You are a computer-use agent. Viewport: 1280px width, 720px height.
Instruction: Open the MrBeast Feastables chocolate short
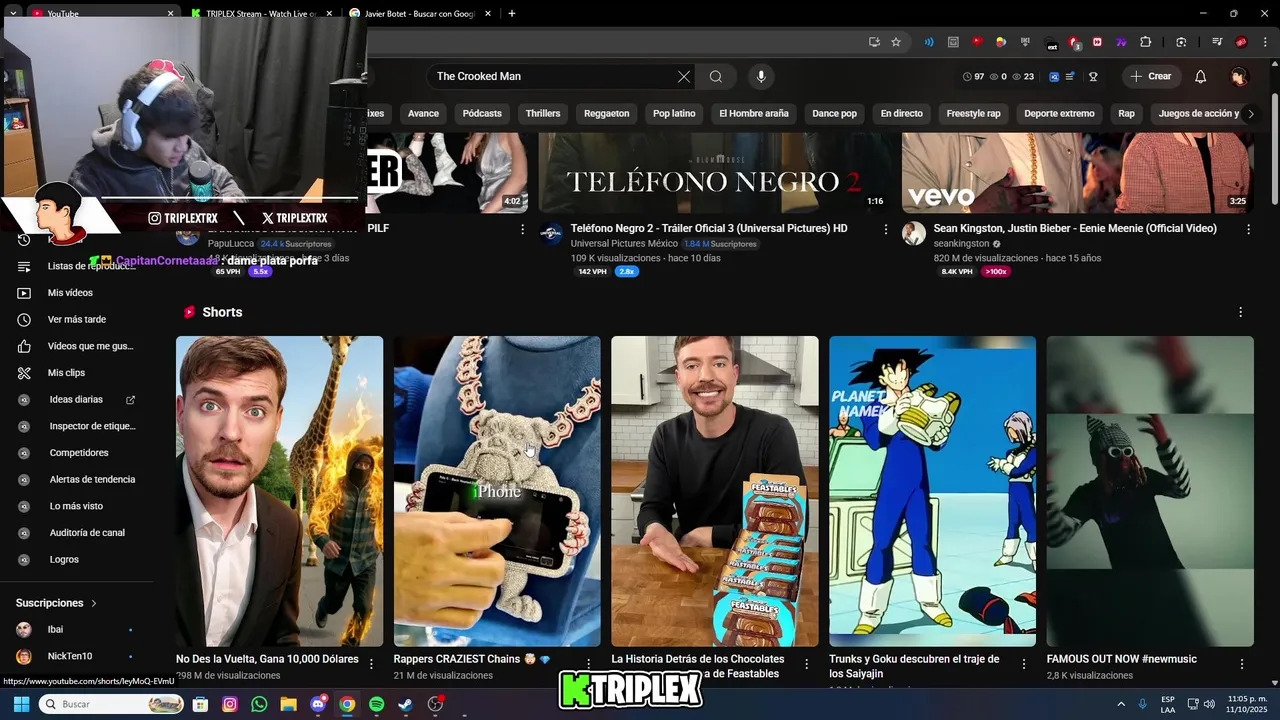coord(715,491)
